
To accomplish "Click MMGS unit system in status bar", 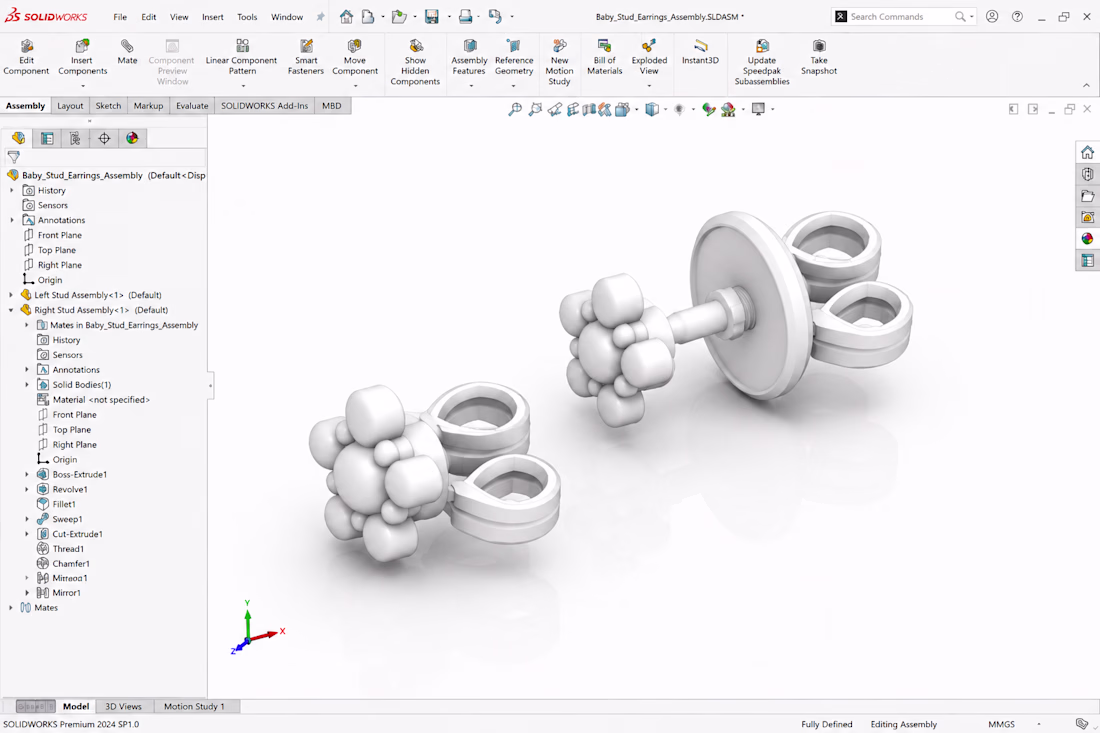I will point(1001,725).
